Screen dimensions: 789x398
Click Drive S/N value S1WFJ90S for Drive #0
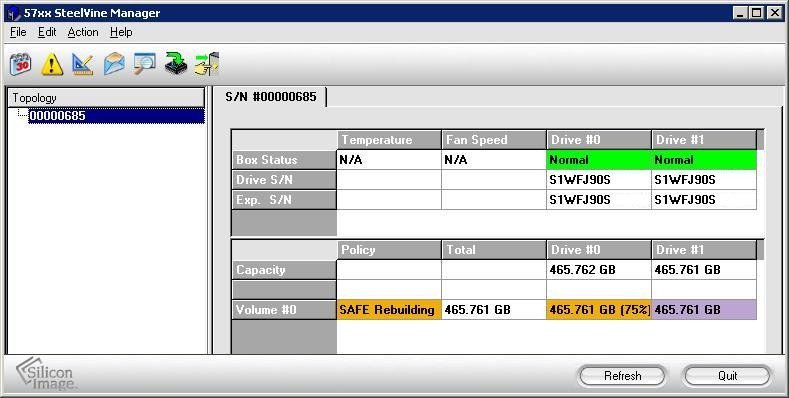click(x=599, y=180)
